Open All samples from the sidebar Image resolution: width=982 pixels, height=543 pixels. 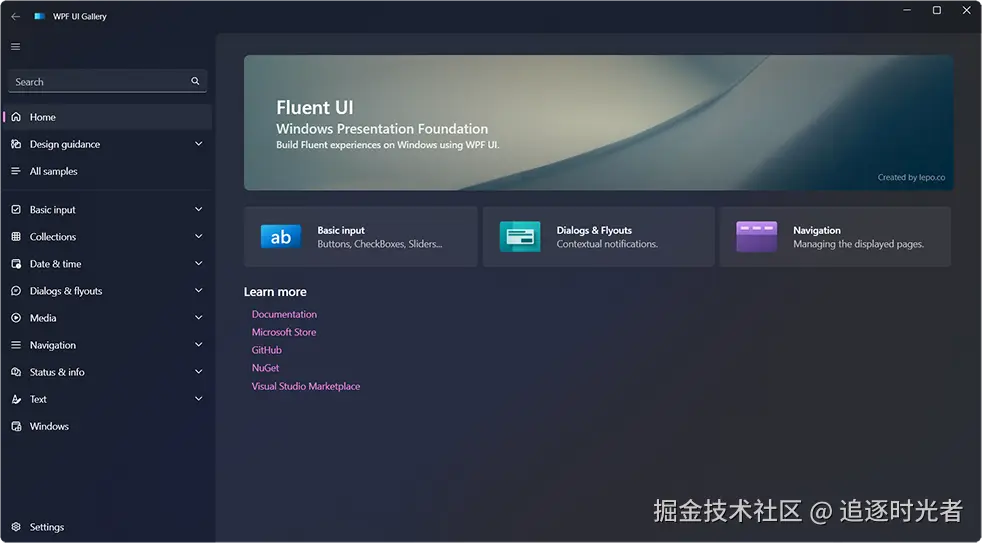click(x=107, y=171)
